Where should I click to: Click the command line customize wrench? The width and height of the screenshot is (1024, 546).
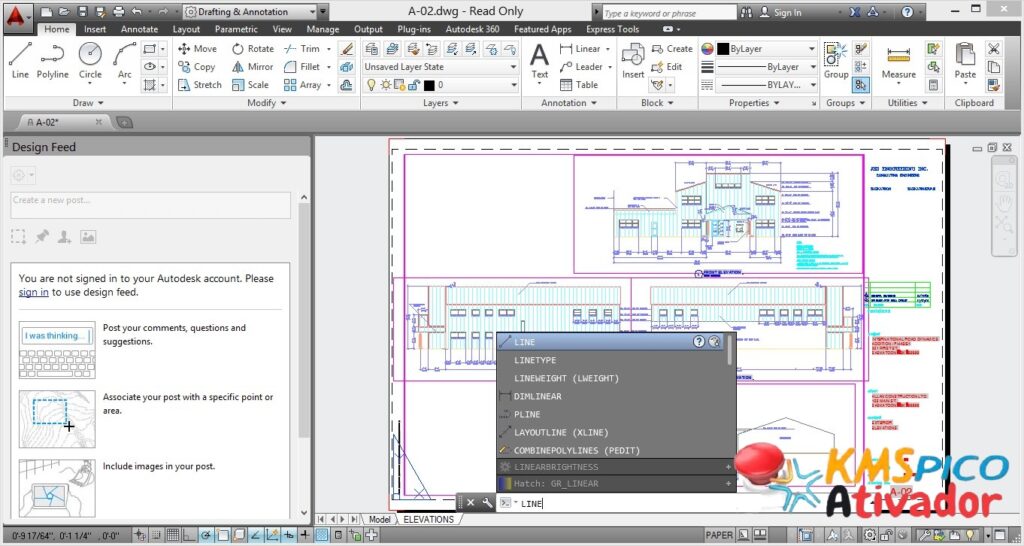[x=487, y=502]
